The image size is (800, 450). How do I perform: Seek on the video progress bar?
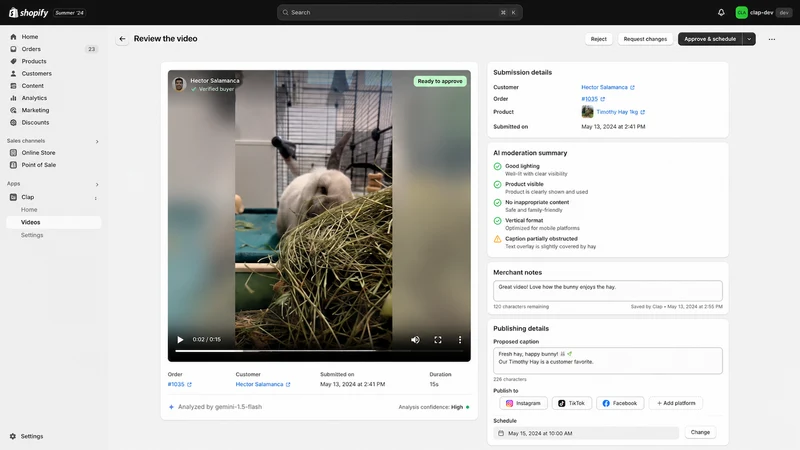tap(319, 351)
